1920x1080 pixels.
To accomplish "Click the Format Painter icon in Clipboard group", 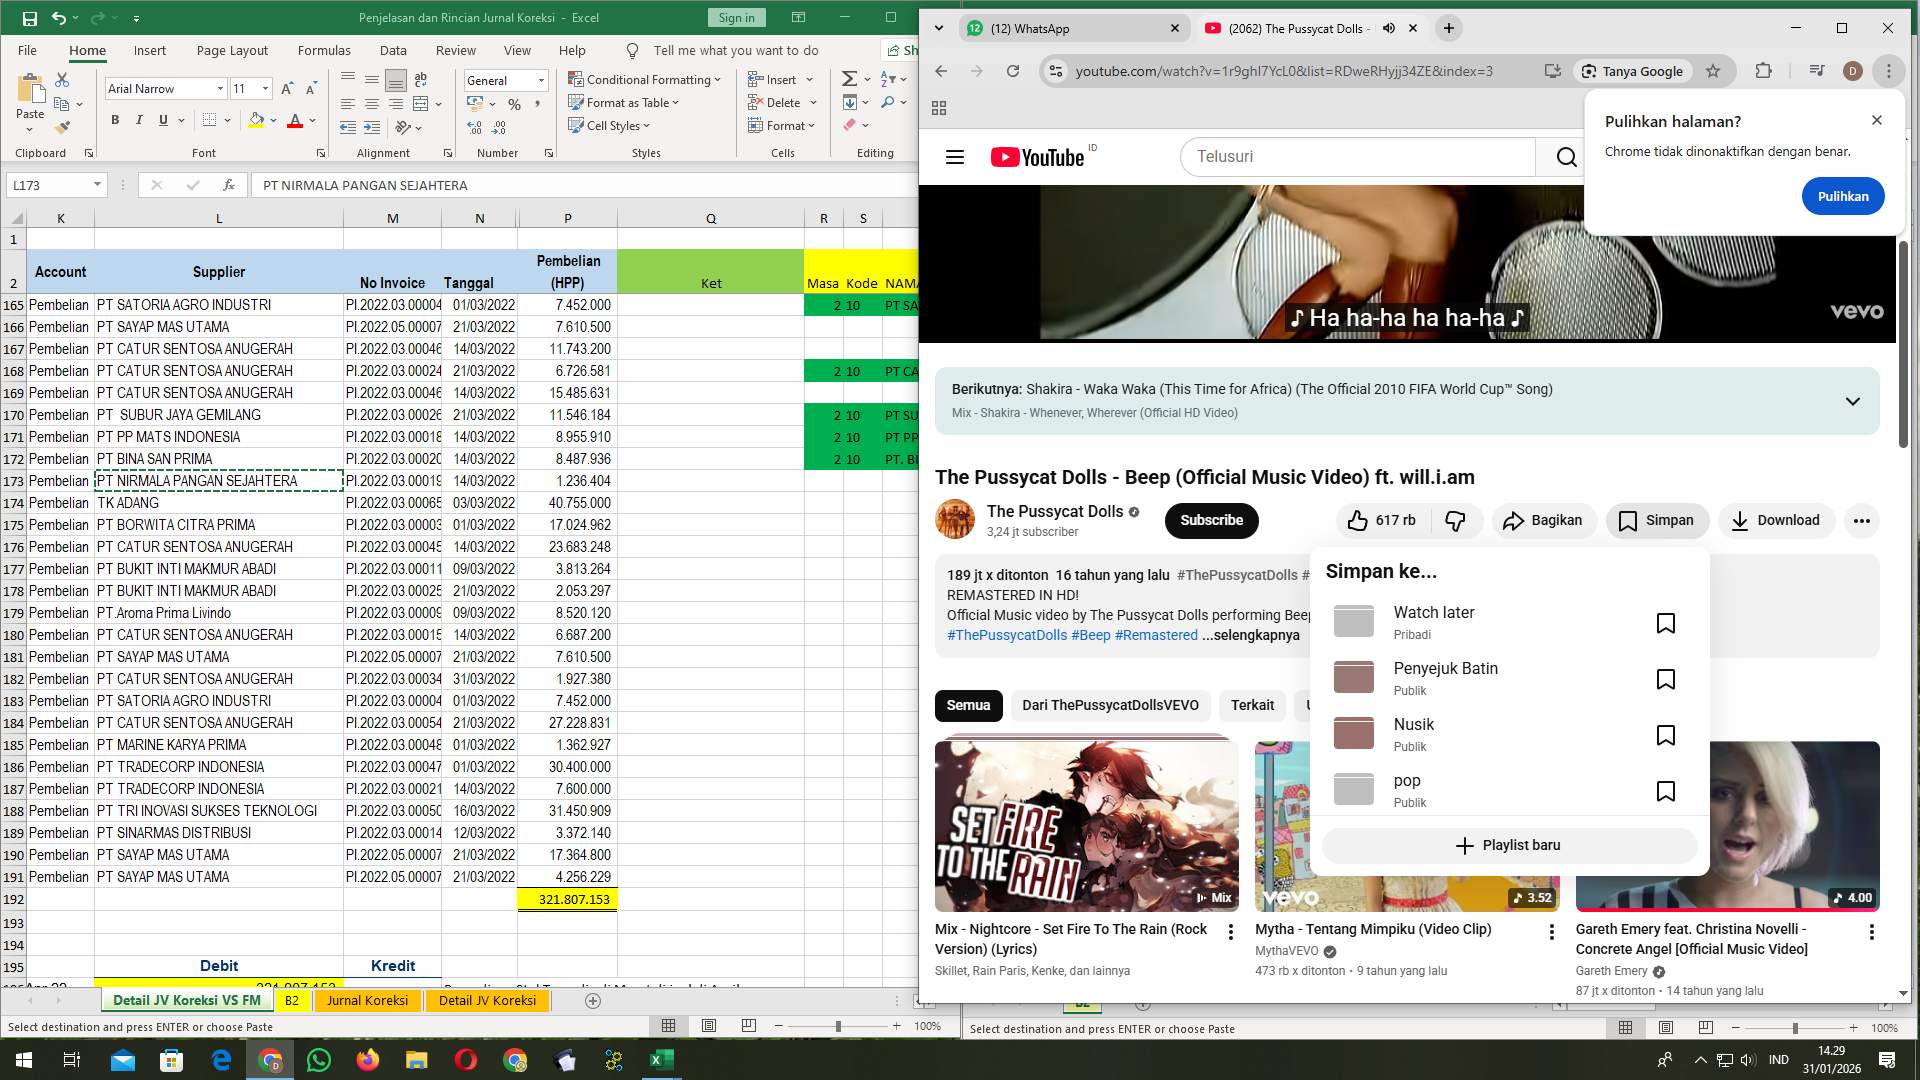I will click(x=62, y=127).
